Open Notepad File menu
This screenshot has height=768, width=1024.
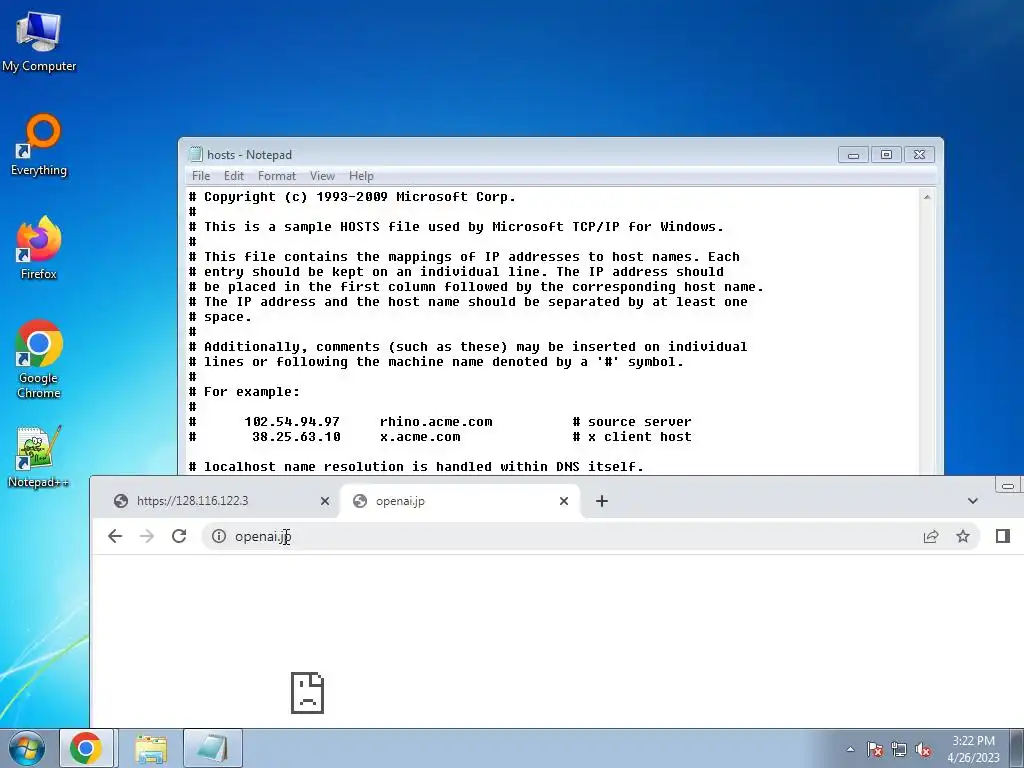point(201,176)
